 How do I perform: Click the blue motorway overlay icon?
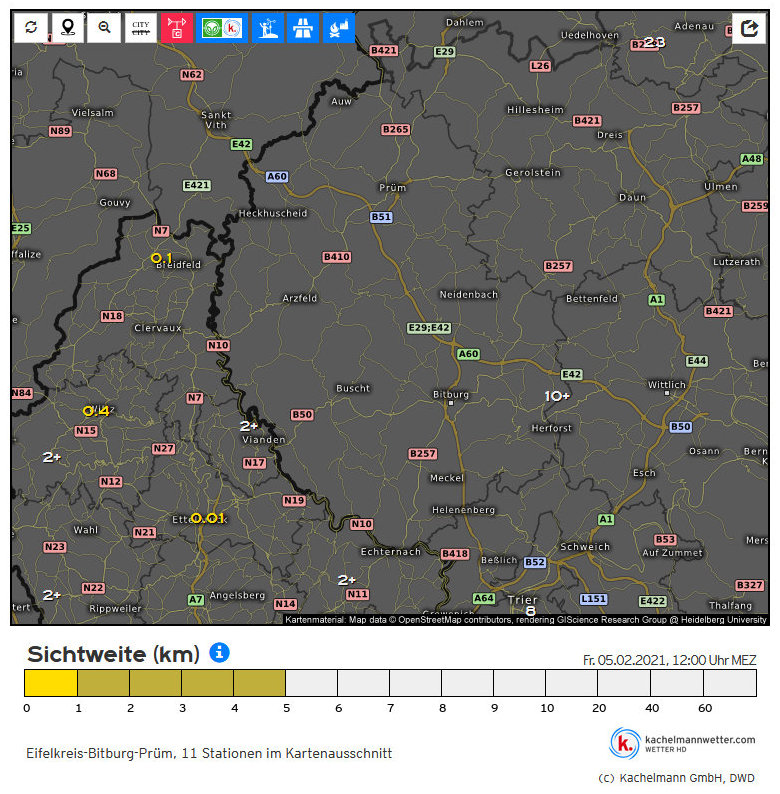[x=303, y=28]
